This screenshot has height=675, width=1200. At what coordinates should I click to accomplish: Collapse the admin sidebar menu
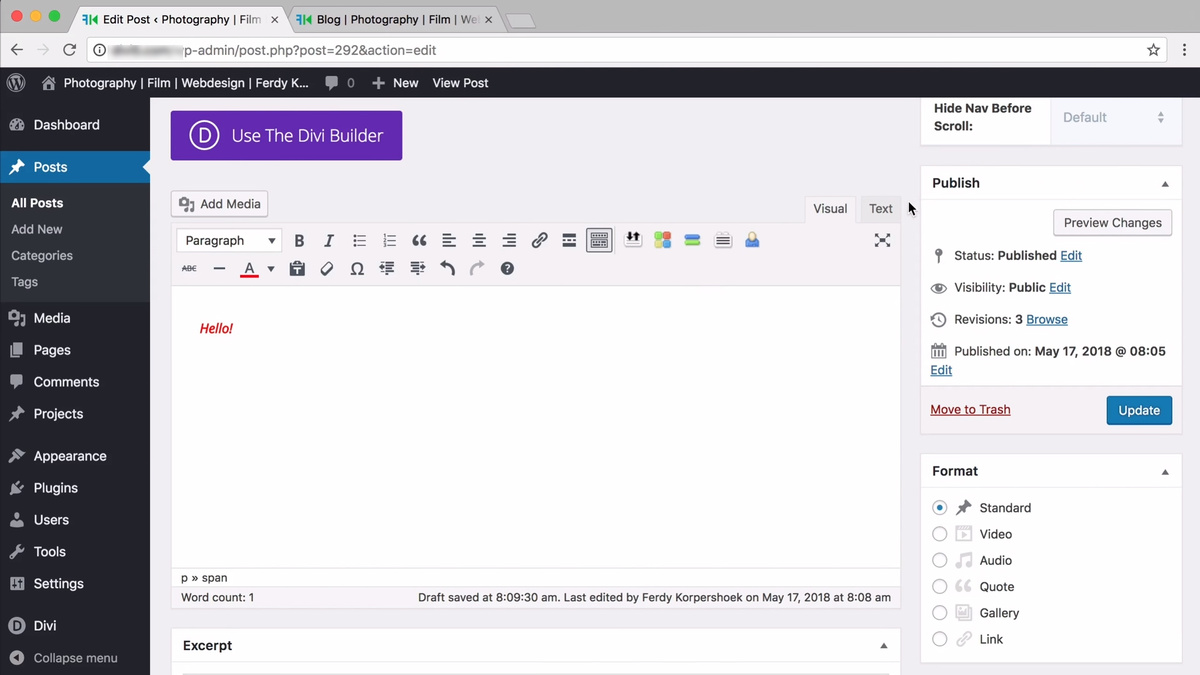click(75, 658)
